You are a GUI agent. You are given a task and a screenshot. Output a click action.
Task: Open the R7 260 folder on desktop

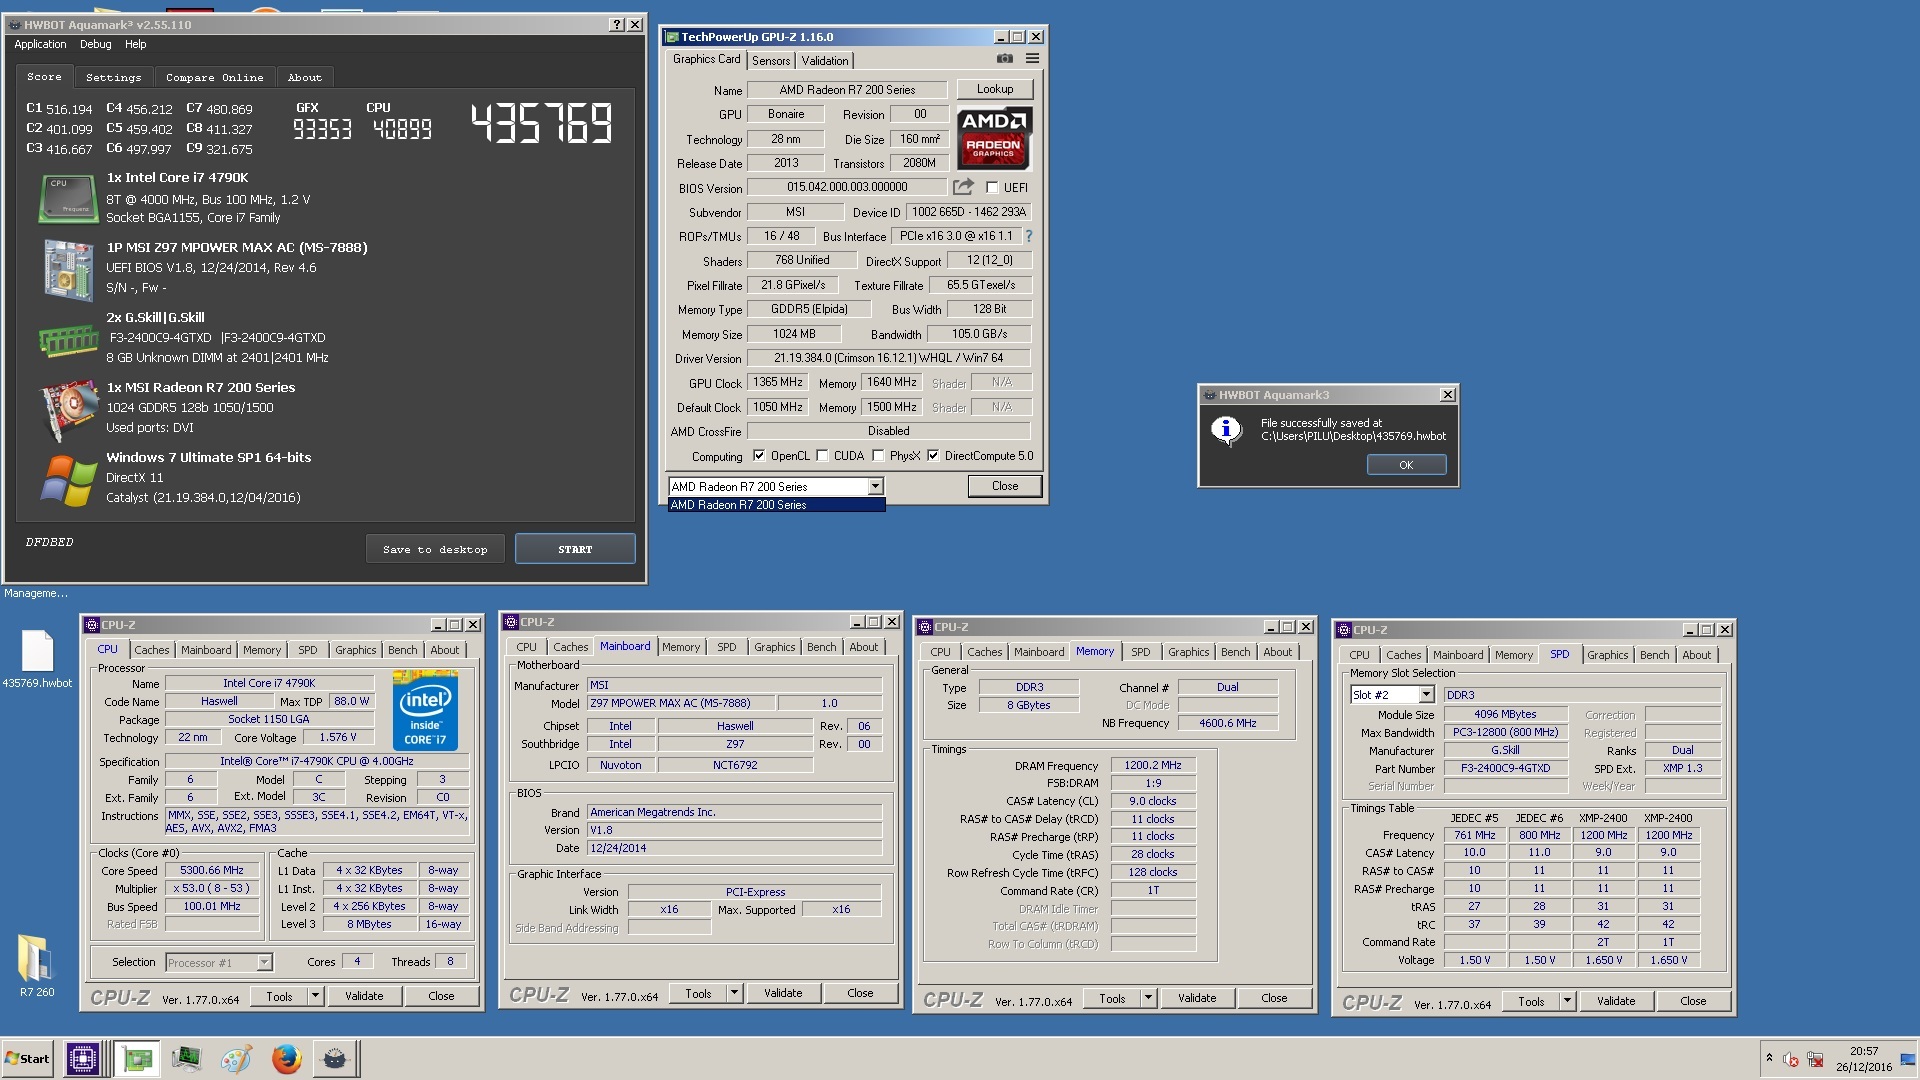[x=37, y=966]
